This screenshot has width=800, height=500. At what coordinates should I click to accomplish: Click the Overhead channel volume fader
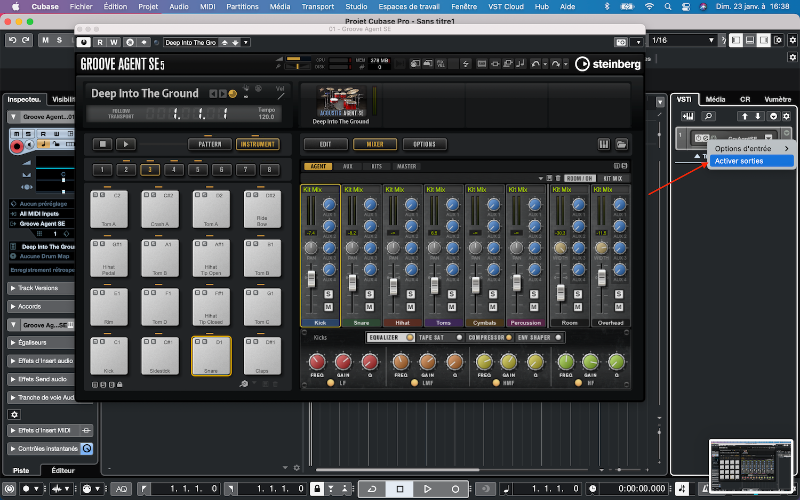tap(602, 278)
